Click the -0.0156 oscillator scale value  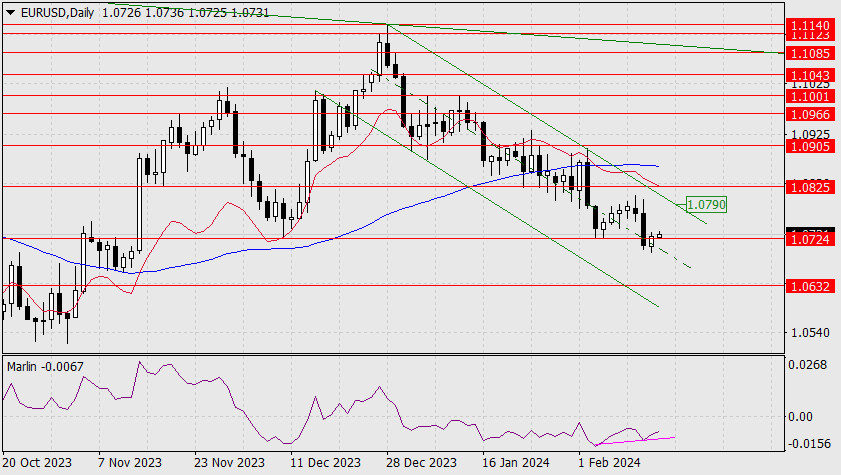pyautogui.click(x=809, y=443)
